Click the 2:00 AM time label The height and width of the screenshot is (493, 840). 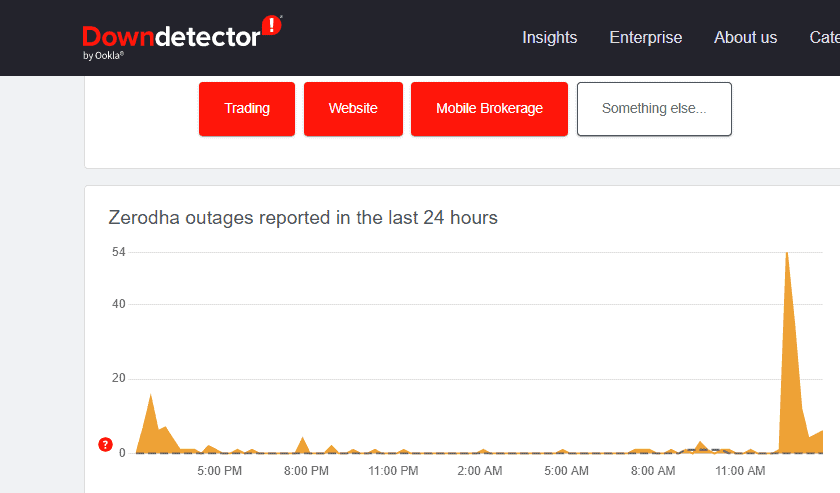point(479,470)
